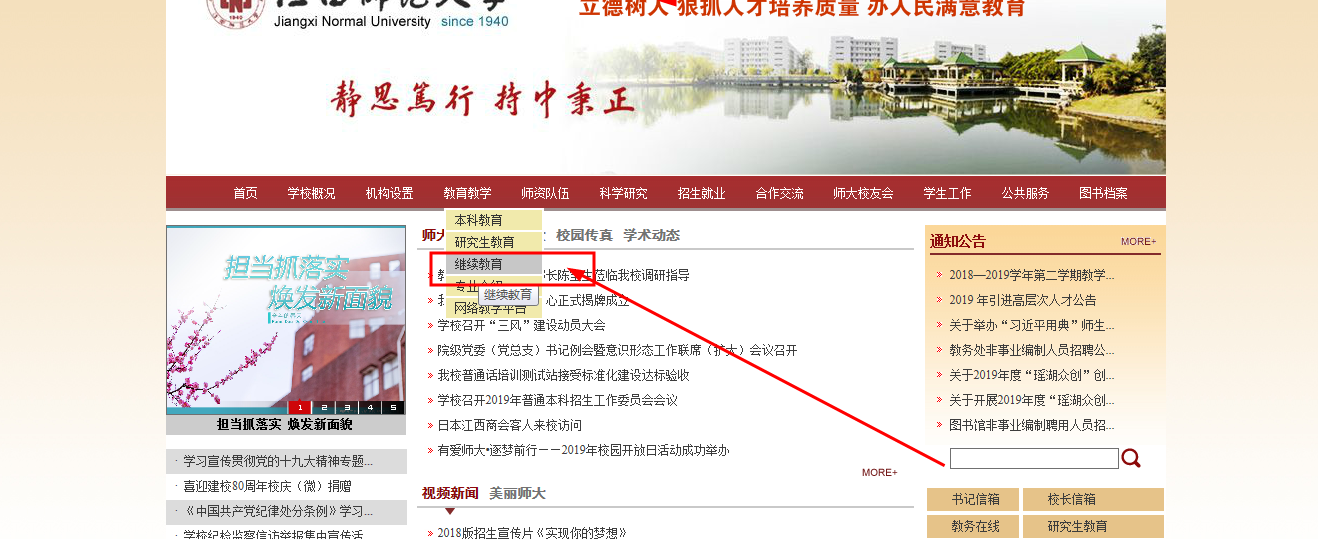This screenshot has width=1318, height=539.
Task: Switch to the 校园传真 tab
Action: (x=585, y=235)
